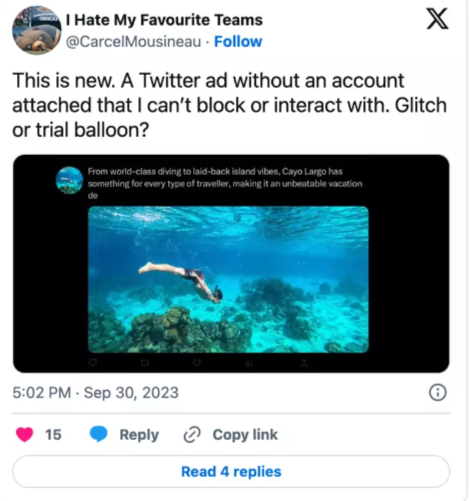471x501 pixels.
Task: Click the faint views chart icon below the ad
Action: (249, 363)
